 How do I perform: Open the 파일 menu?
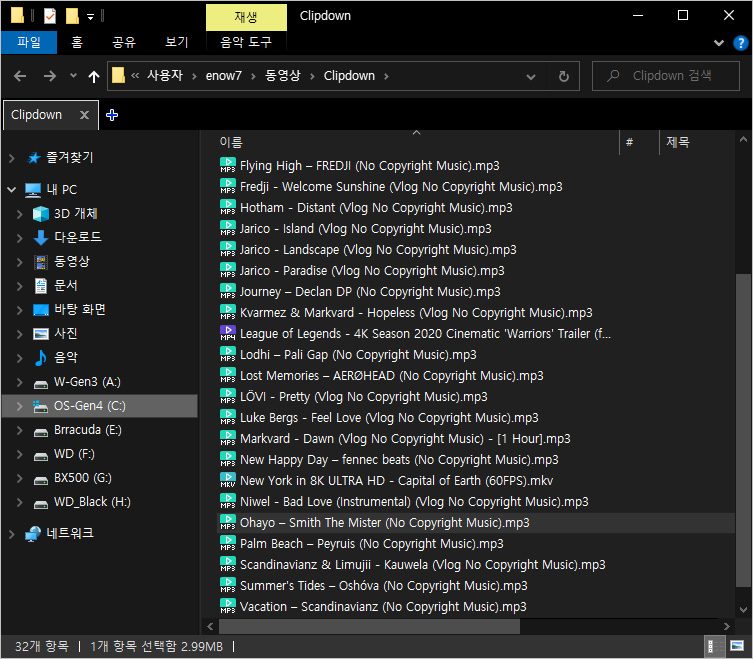pyautogui.click(x=29, y=42)
